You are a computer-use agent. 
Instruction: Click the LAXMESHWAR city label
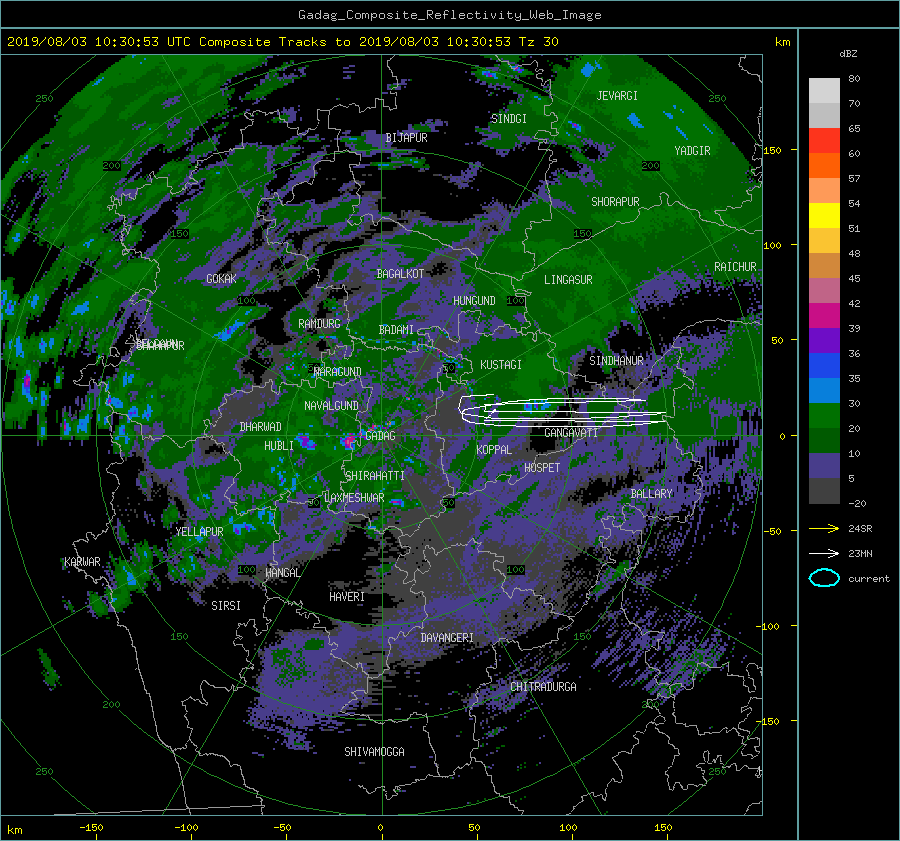pos(354,498)
